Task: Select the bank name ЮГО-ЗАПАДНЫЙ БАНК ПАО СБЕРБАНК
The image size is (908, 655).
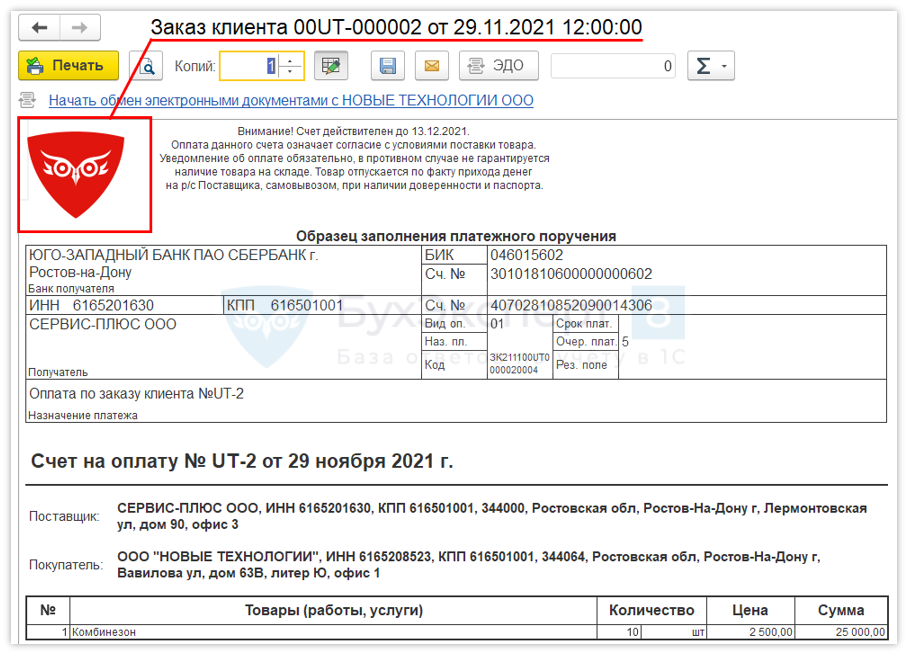Action: [x=173, y=264]
